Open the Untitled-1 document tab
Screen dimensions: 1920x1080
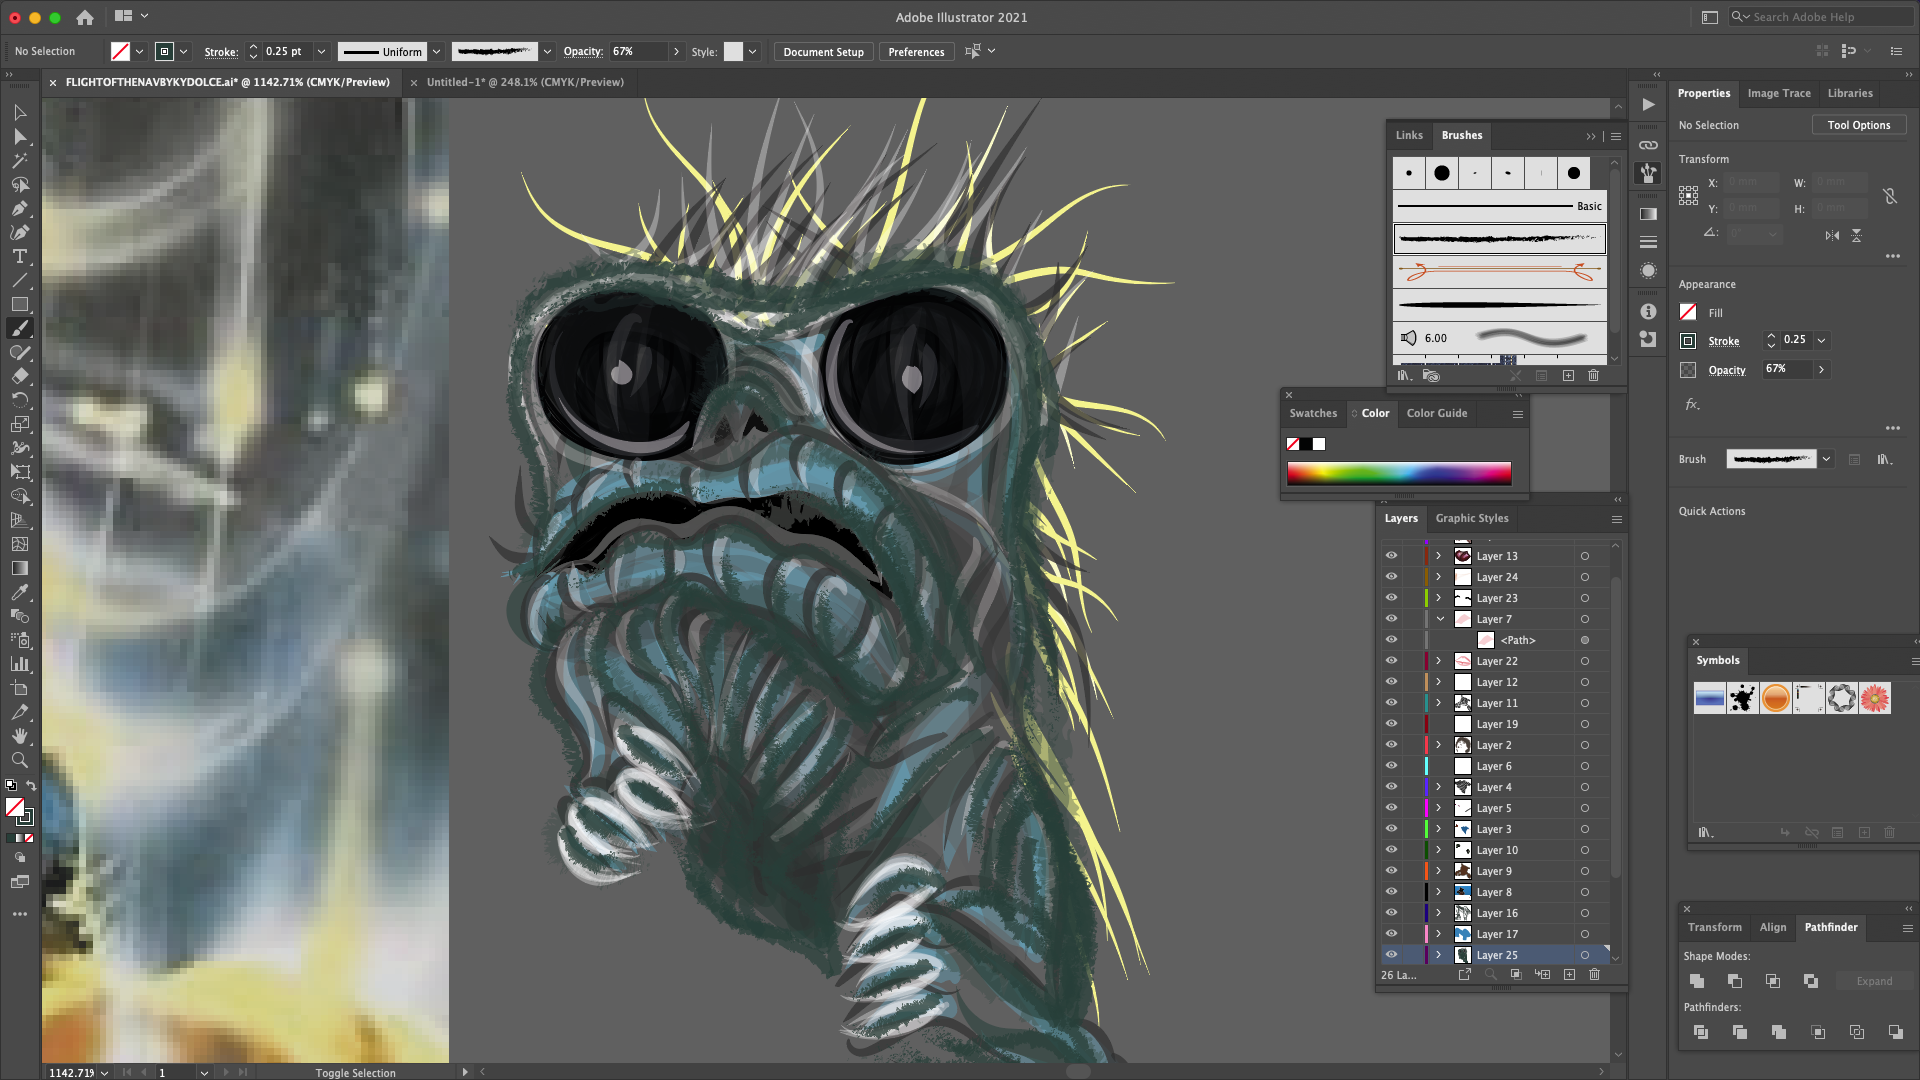525,82
